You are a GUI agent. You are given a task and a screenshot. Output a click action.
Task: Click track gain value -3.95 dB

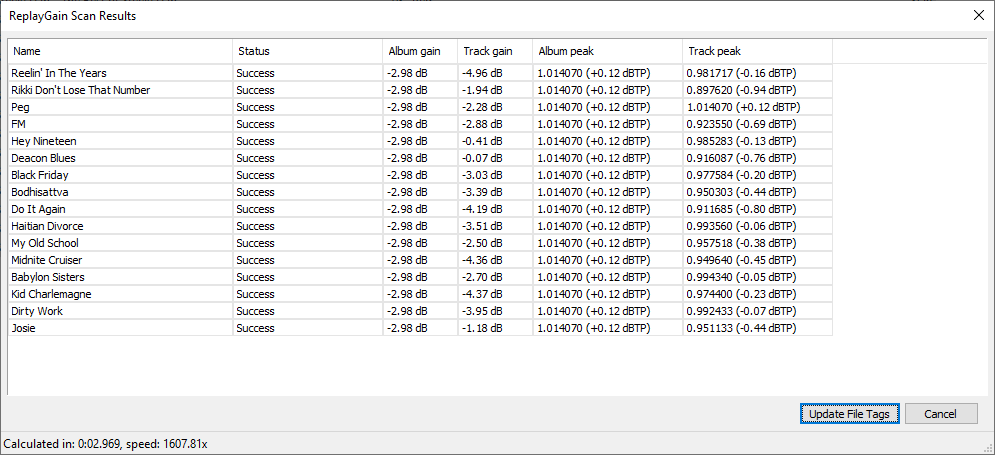pyautogui.click(x=482, y=311)
